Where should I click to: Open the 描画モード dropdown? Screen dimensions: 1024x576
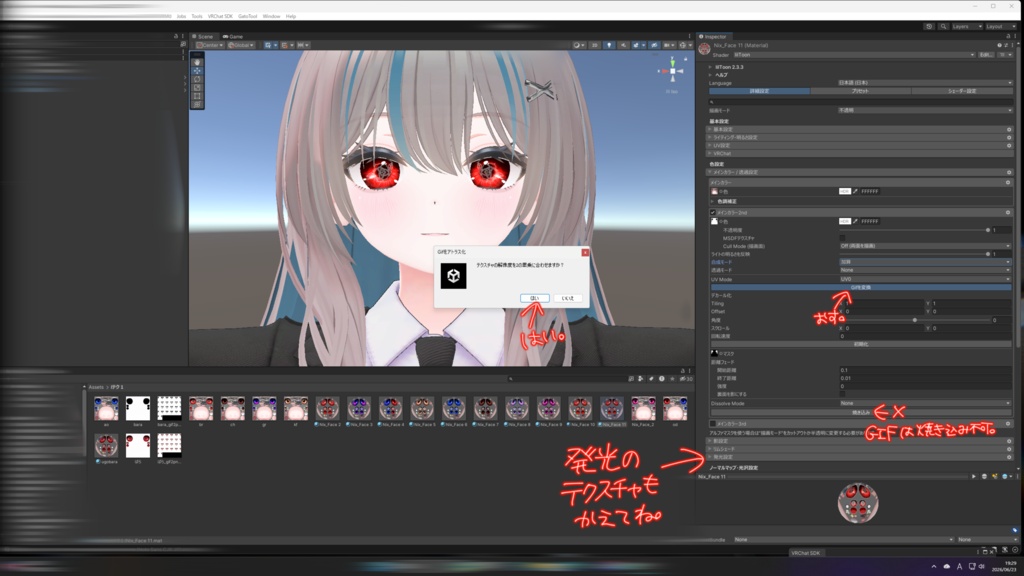[x=925, y=110]
